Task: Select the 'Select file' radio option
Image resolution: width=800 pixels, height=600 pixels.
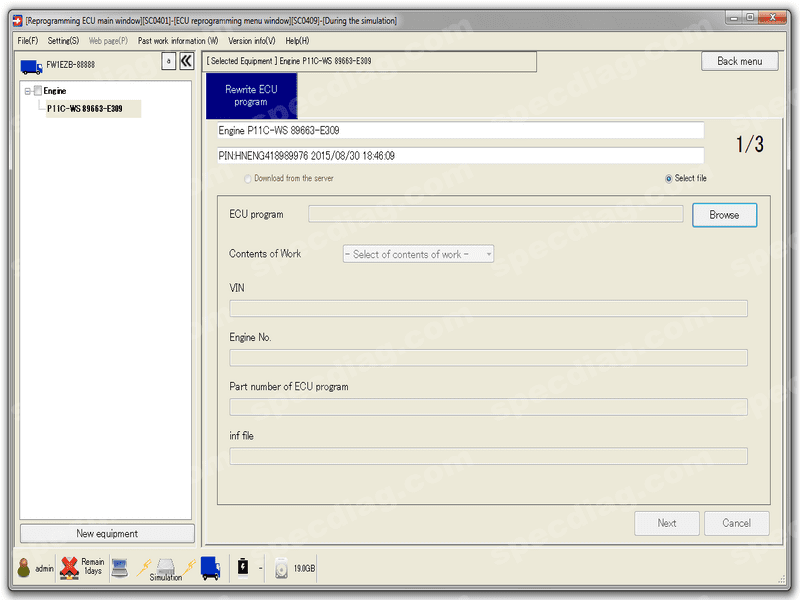Action: pos(668,179)
